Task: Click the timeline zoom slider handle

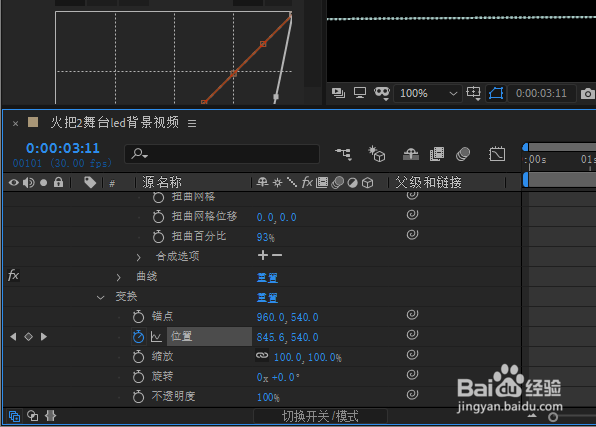Action: point(553,417)
